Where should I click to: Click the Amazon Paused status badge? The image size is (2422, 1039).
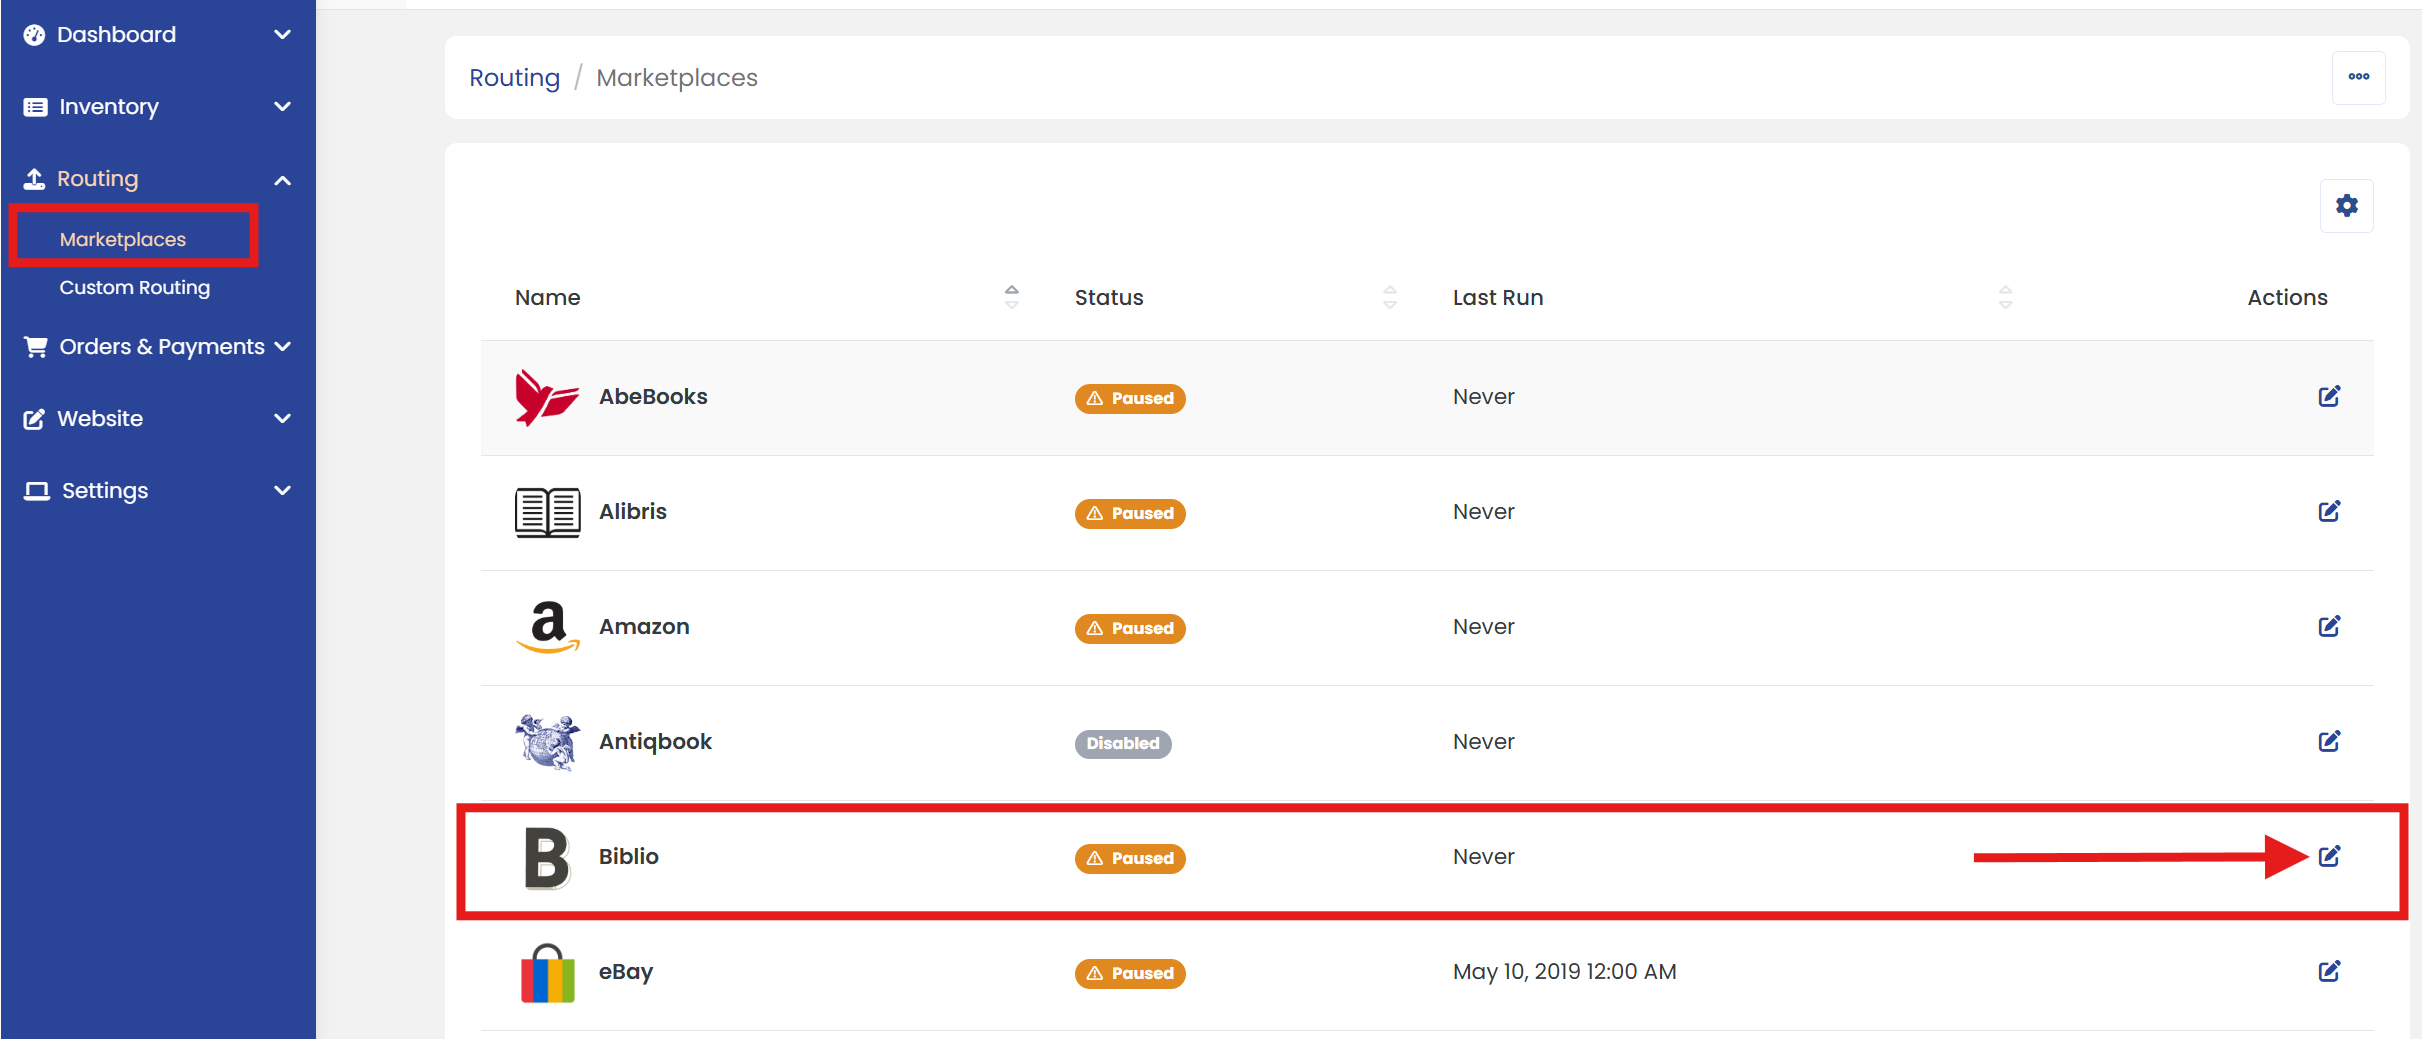click(x=1130, y=628)
